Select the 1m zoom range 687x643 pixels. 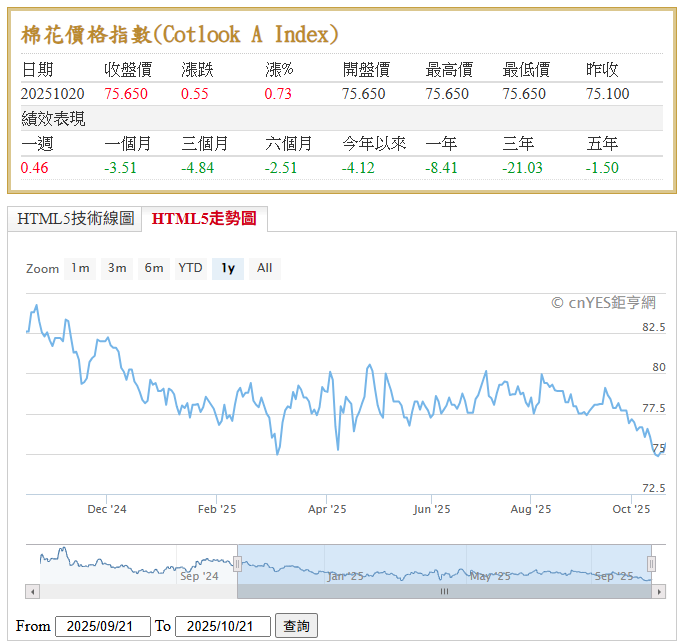[80, 268]
